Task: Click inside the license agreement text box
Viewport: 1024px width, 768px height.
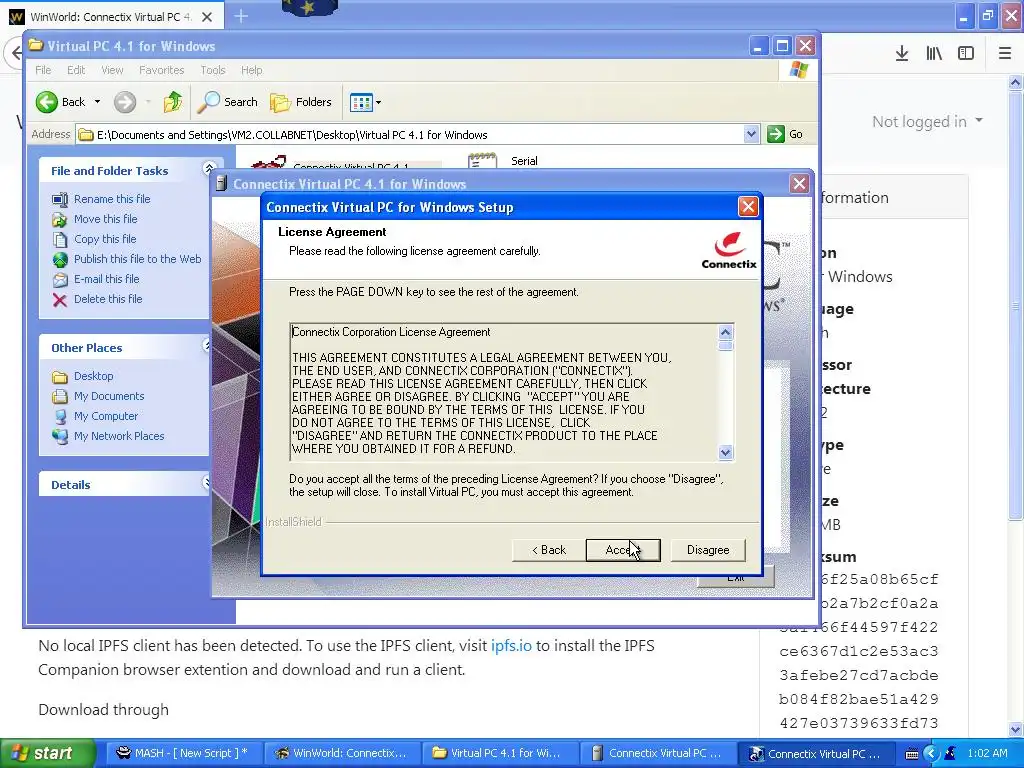Action: click(x=504, y=391)
